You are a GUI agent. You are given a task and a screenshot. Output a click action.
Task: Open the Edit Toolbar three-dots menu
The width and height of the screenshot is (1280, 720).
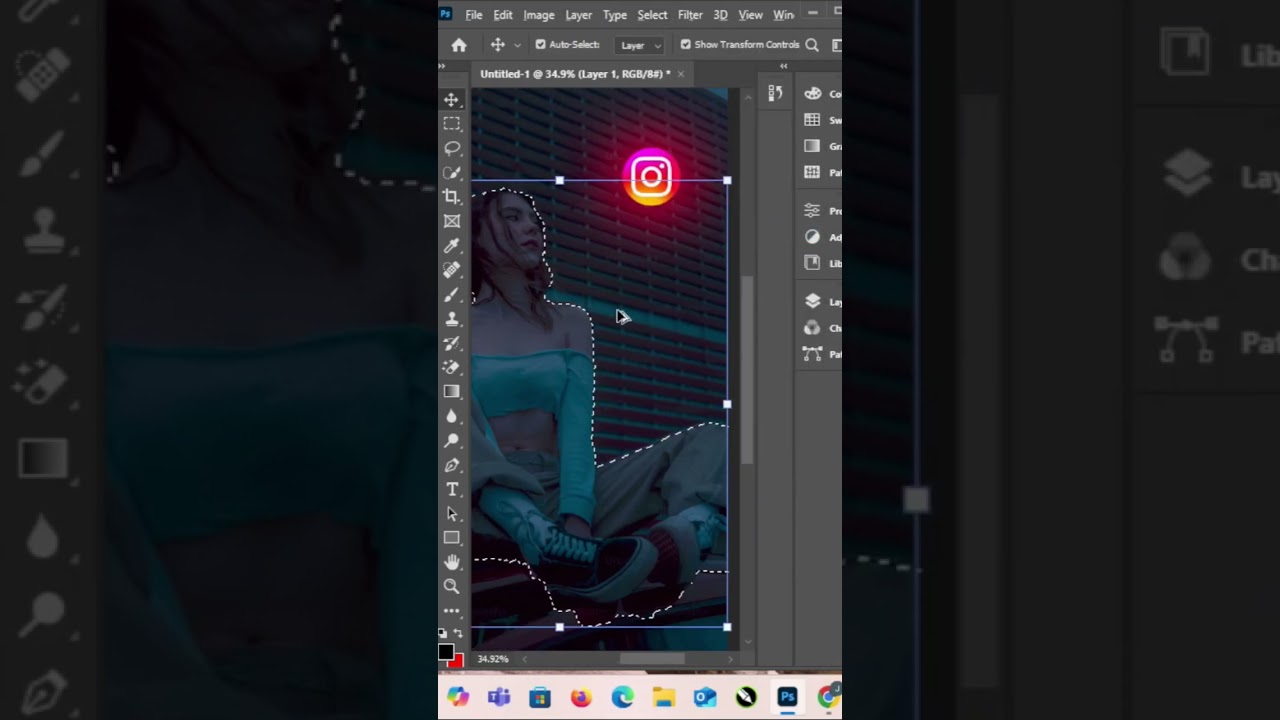tap(452, 610)
